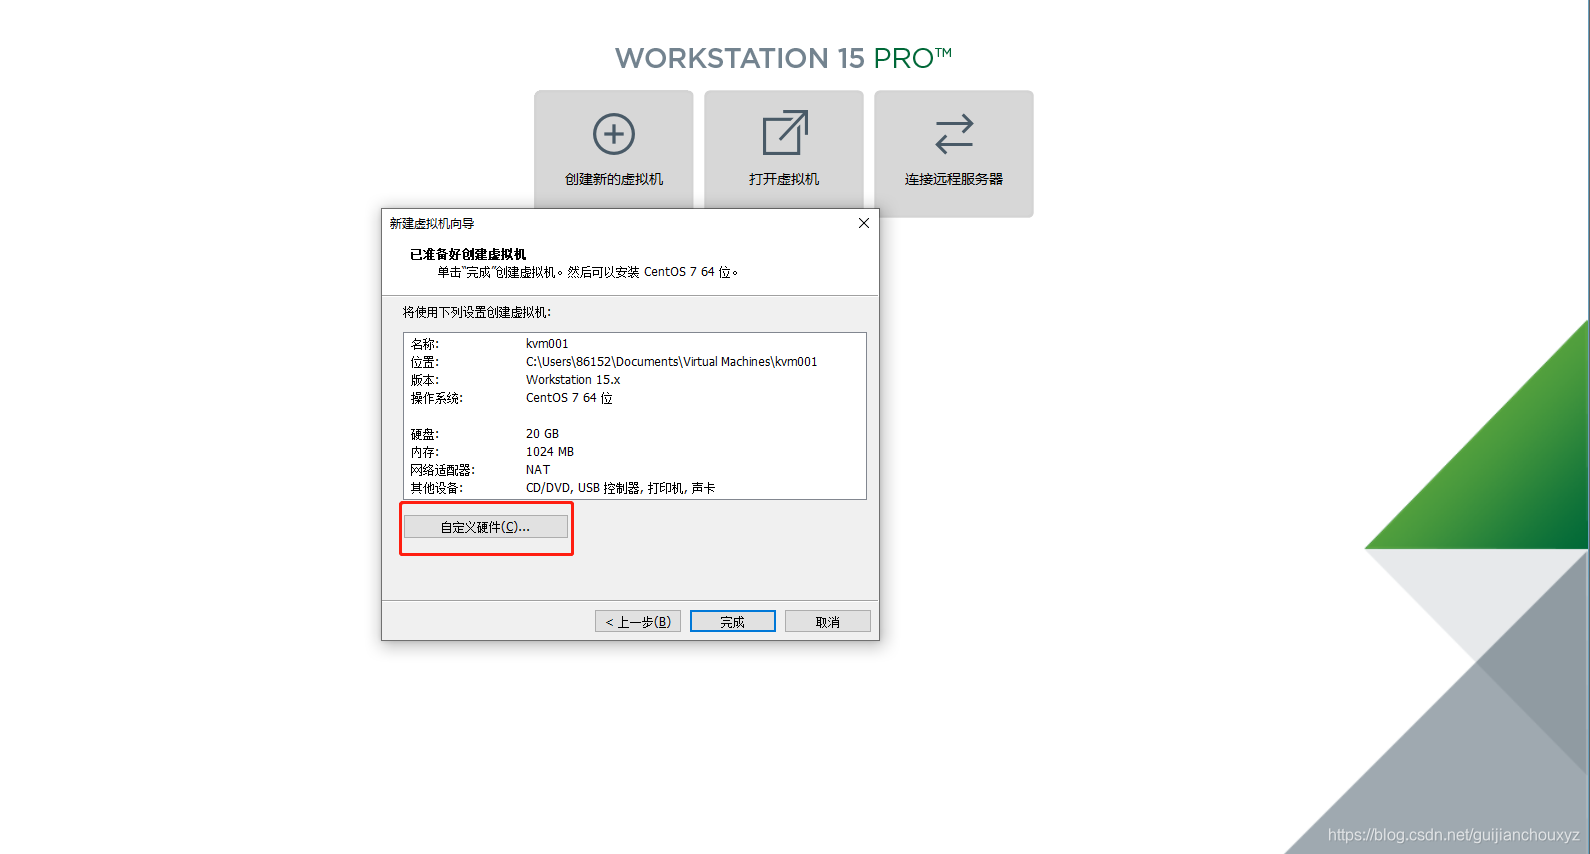
Task: Click the create new virtual machine plus icon
Action: 614,134
